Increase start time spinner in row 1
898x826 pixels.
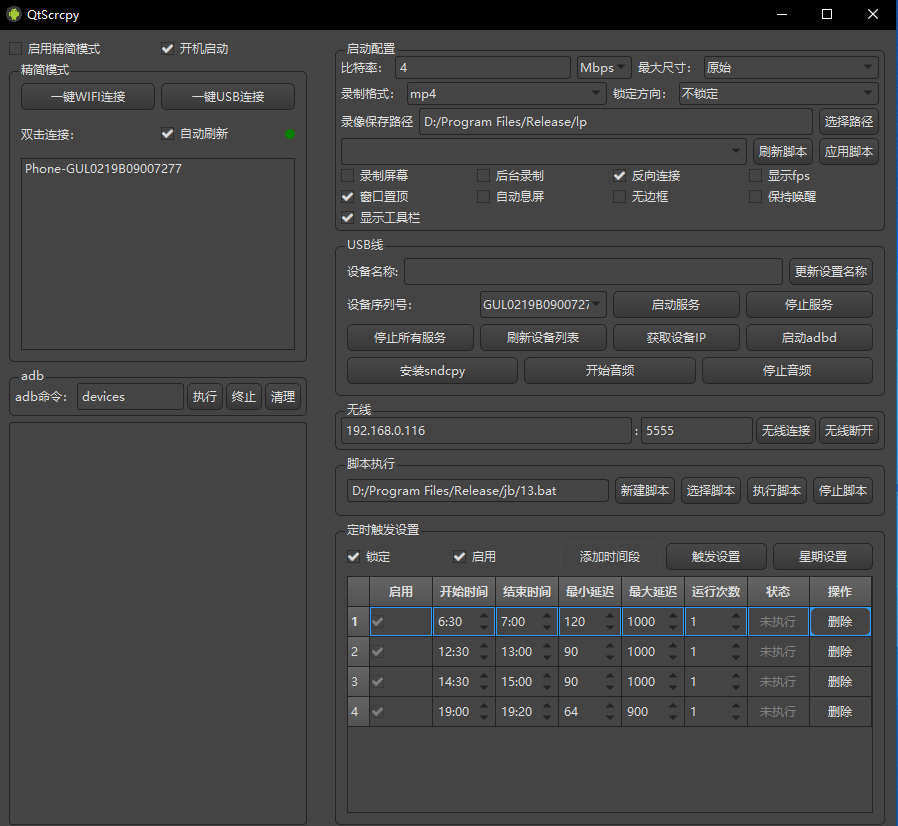[x=484, y=615]
